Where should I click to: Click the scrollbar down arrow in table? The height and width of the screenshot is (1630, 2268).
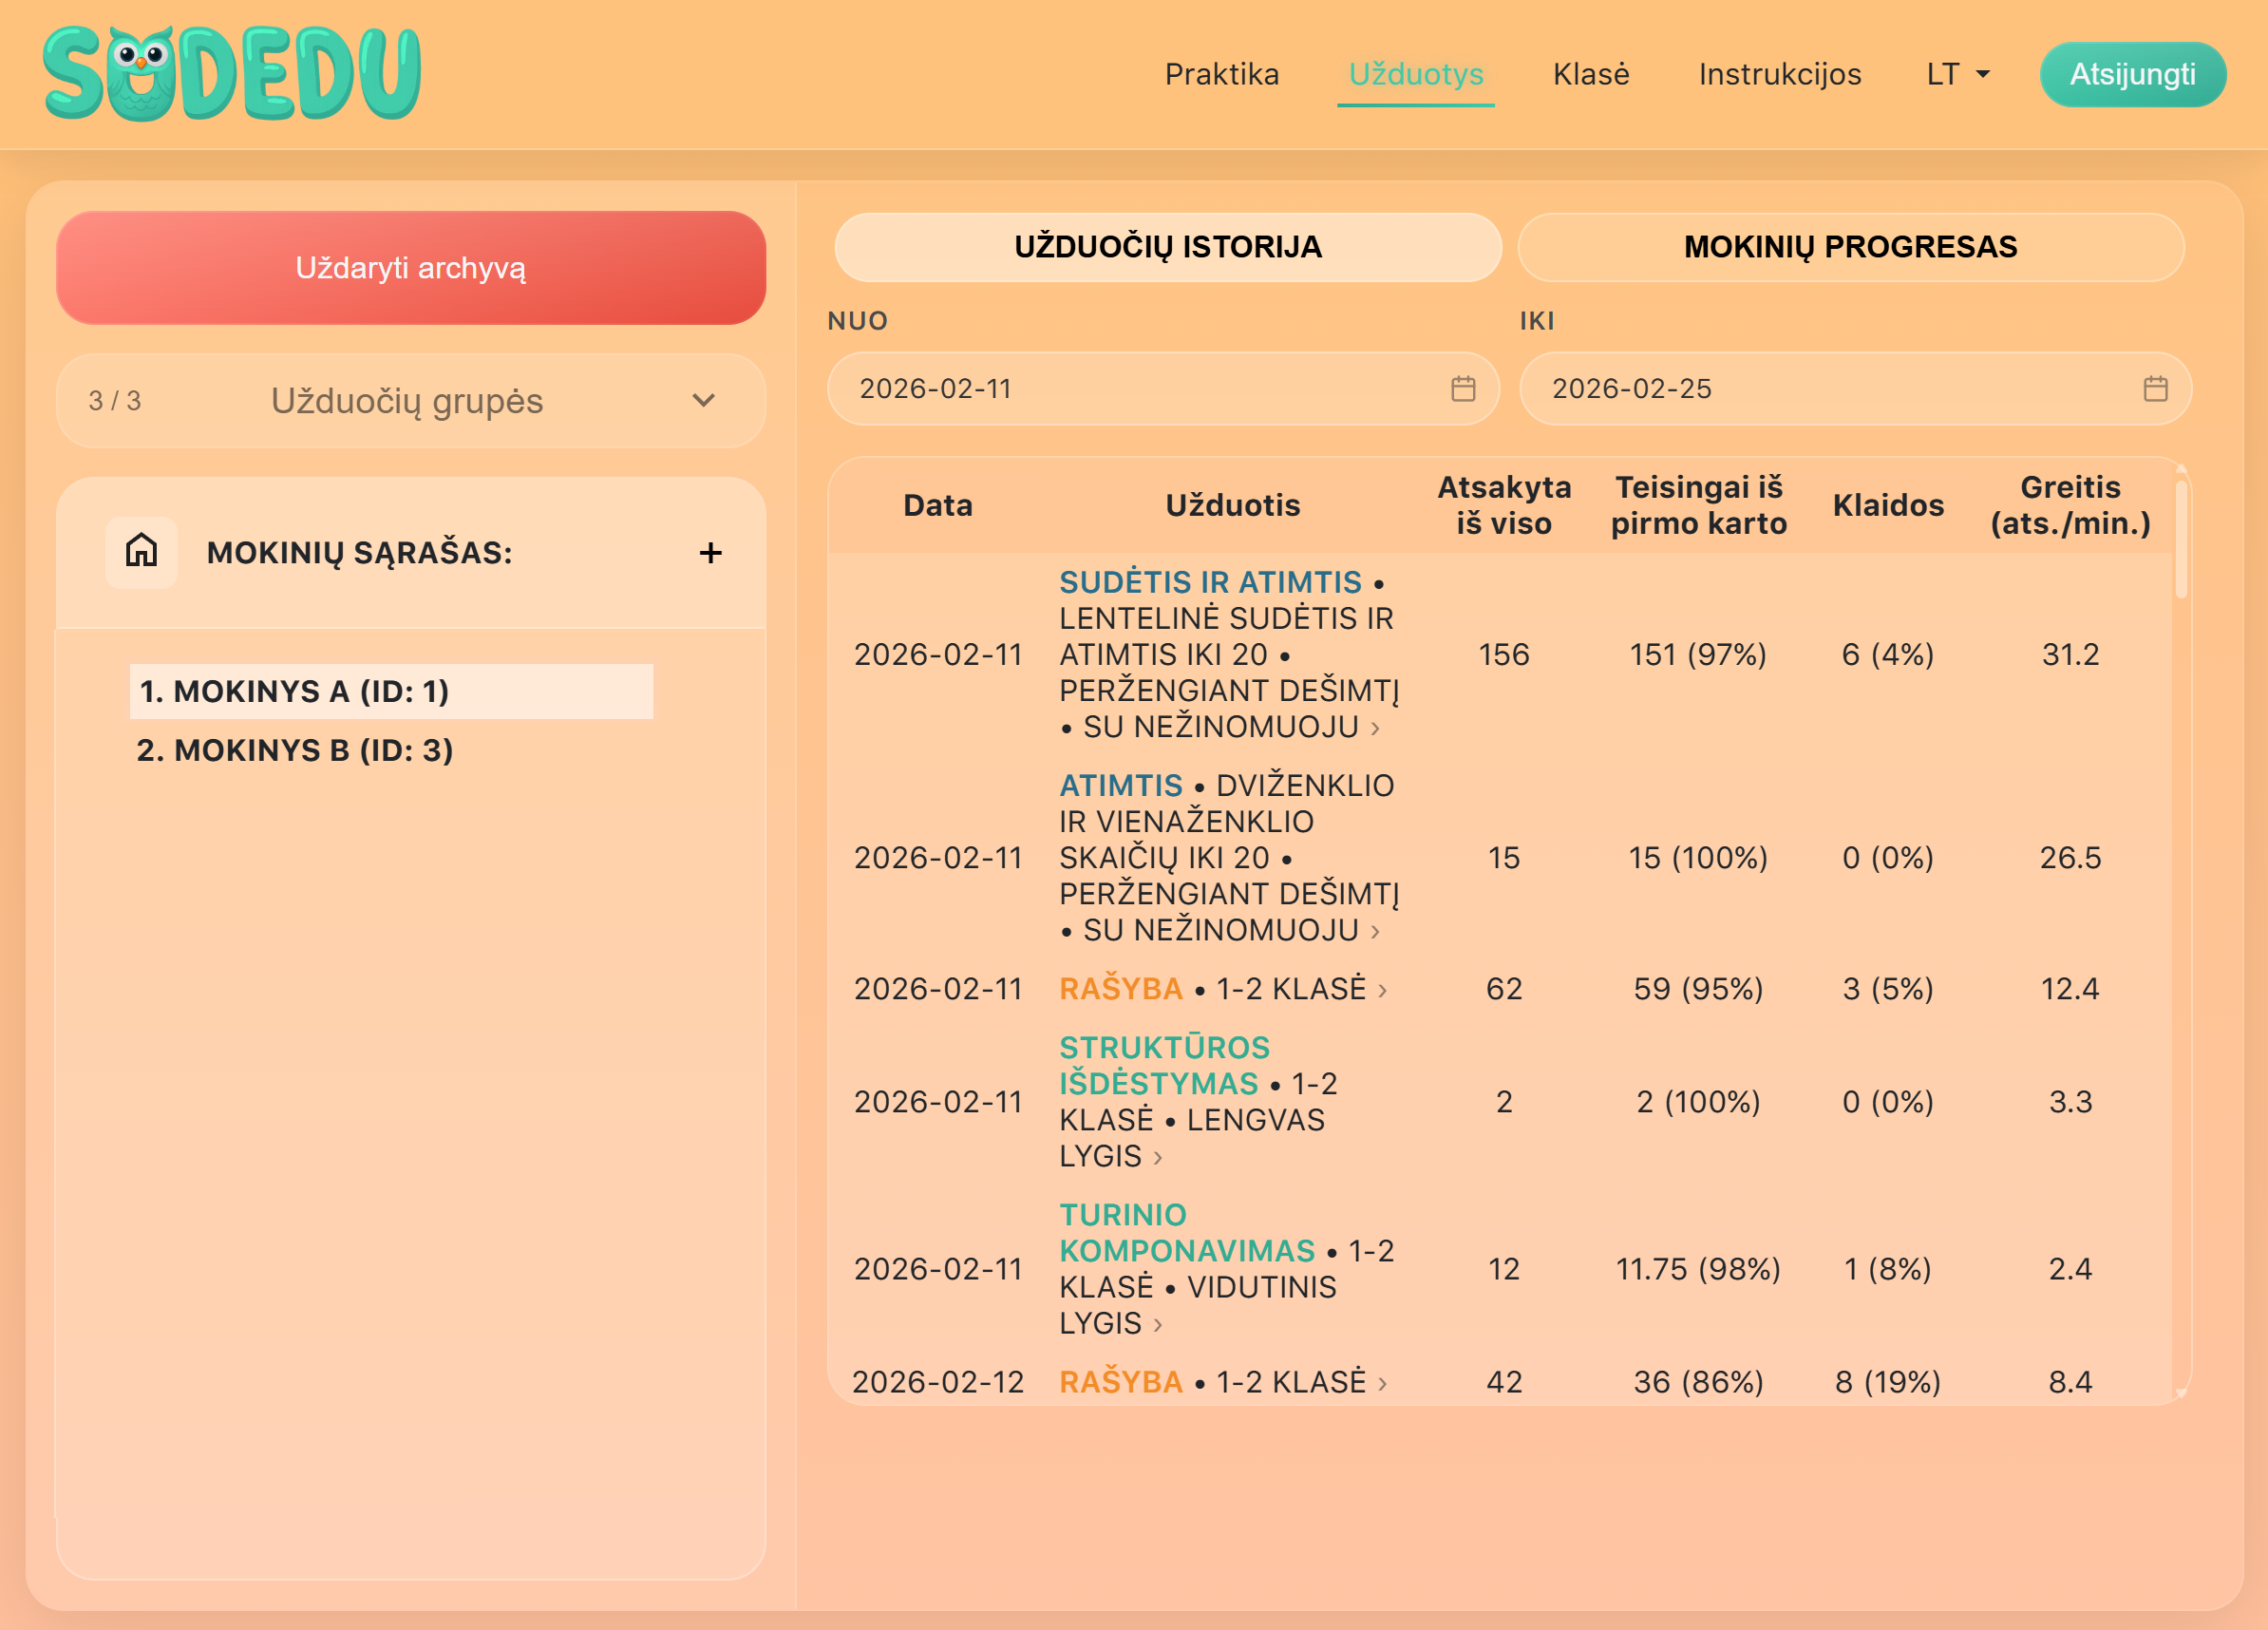click(2181, 1392)
